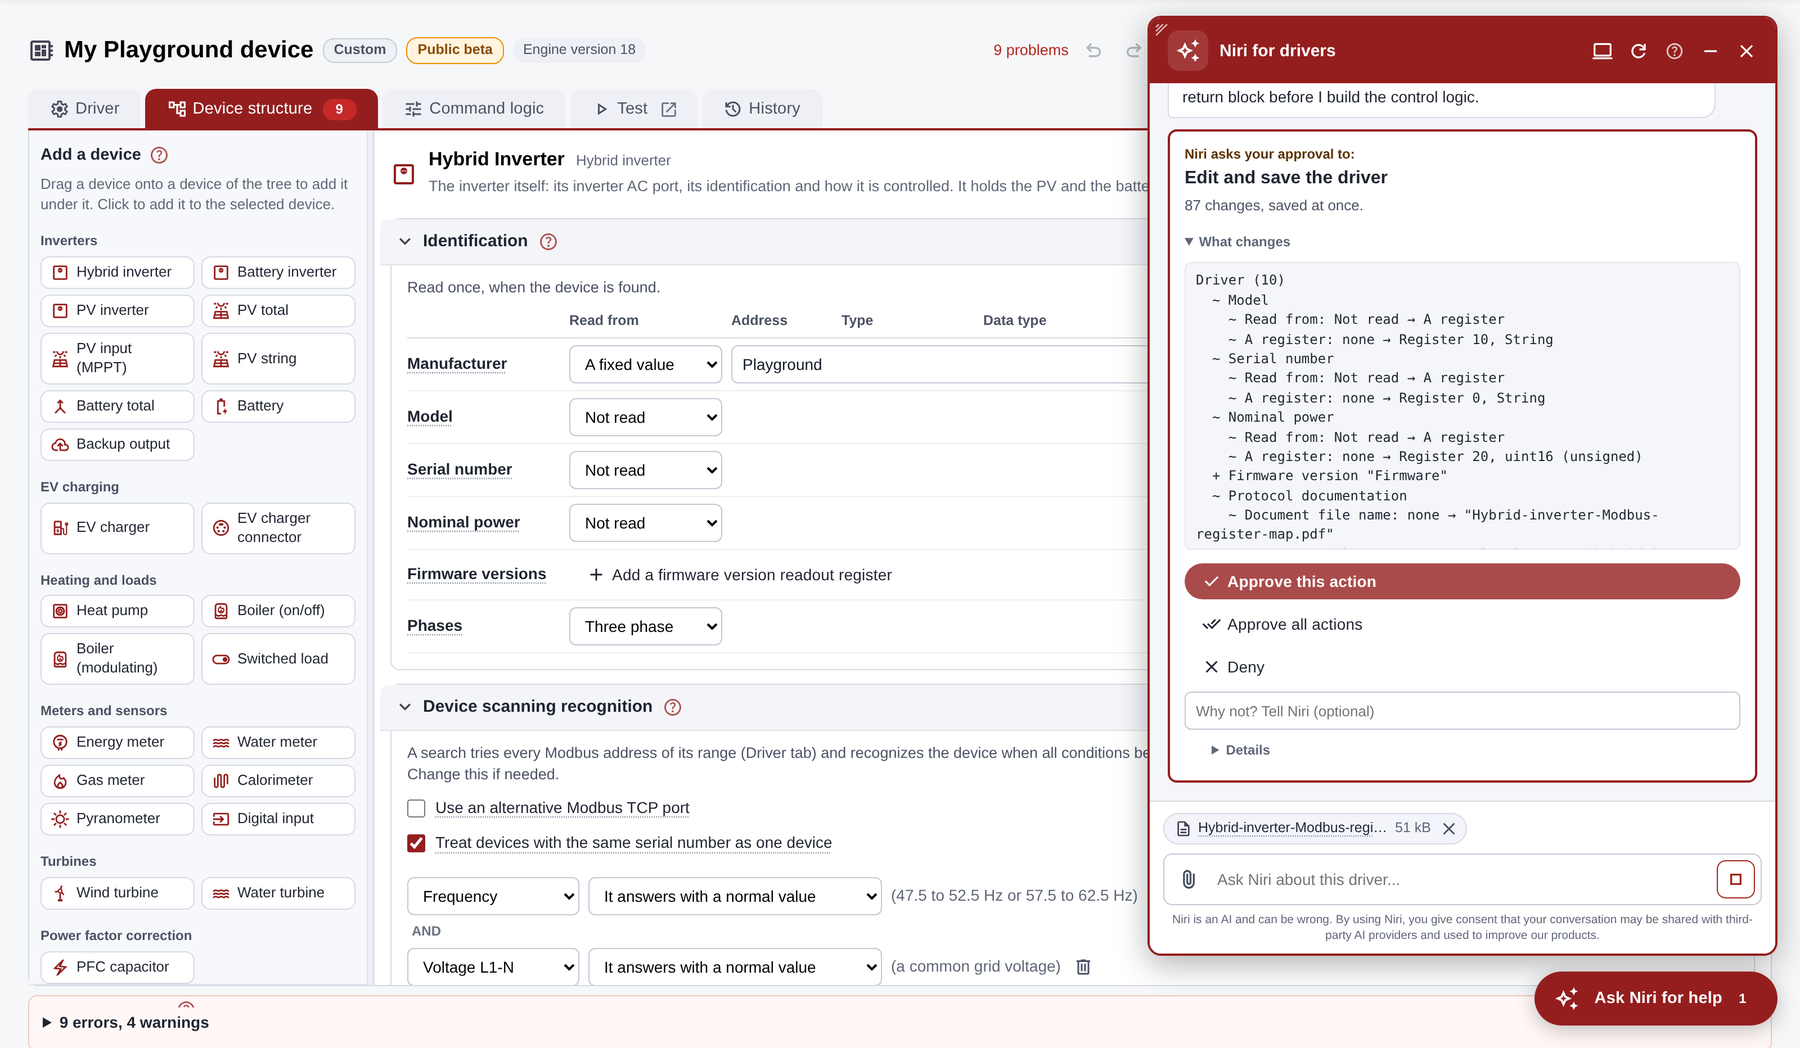Viewport: 1800px width, 1048px height.
Task: Click Approve this action button
Action: 1461,582
